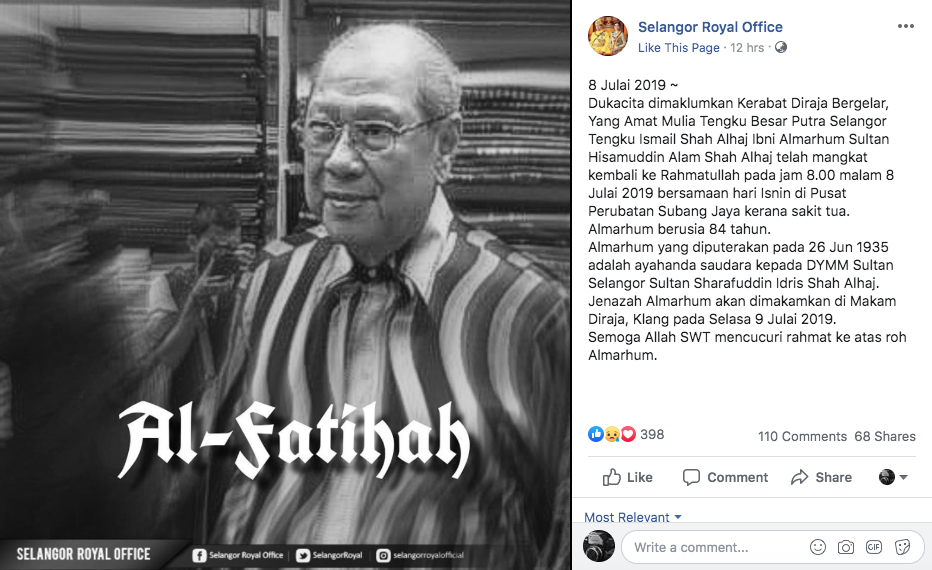Click Like This Page link
This screenshot has height=570, width=932.
(x=678, y=48)
